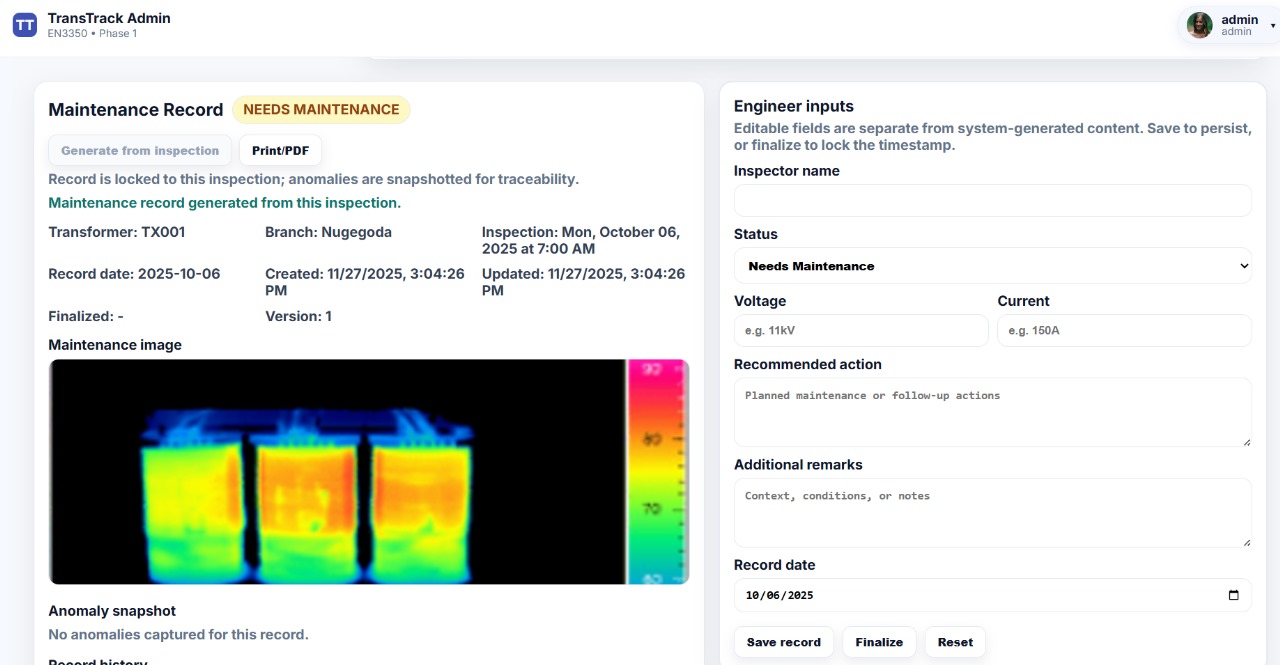
Task: Click the Print/PDF button
Action: [x=280, y=150]
